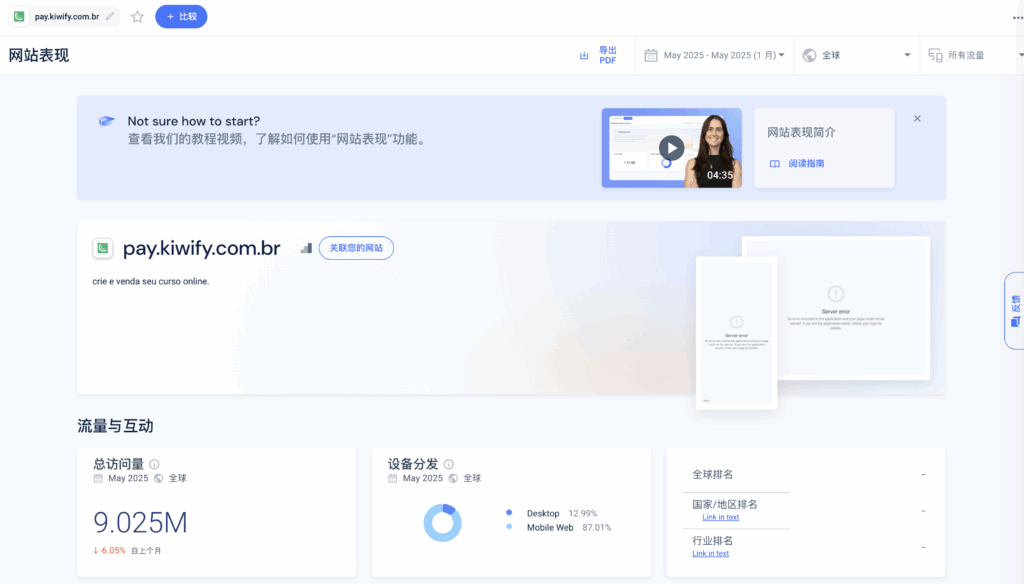The width and height of the screenshot is (1024, 584).
Task: Click the desktop site preview screenshot
Action: (853, 308)
